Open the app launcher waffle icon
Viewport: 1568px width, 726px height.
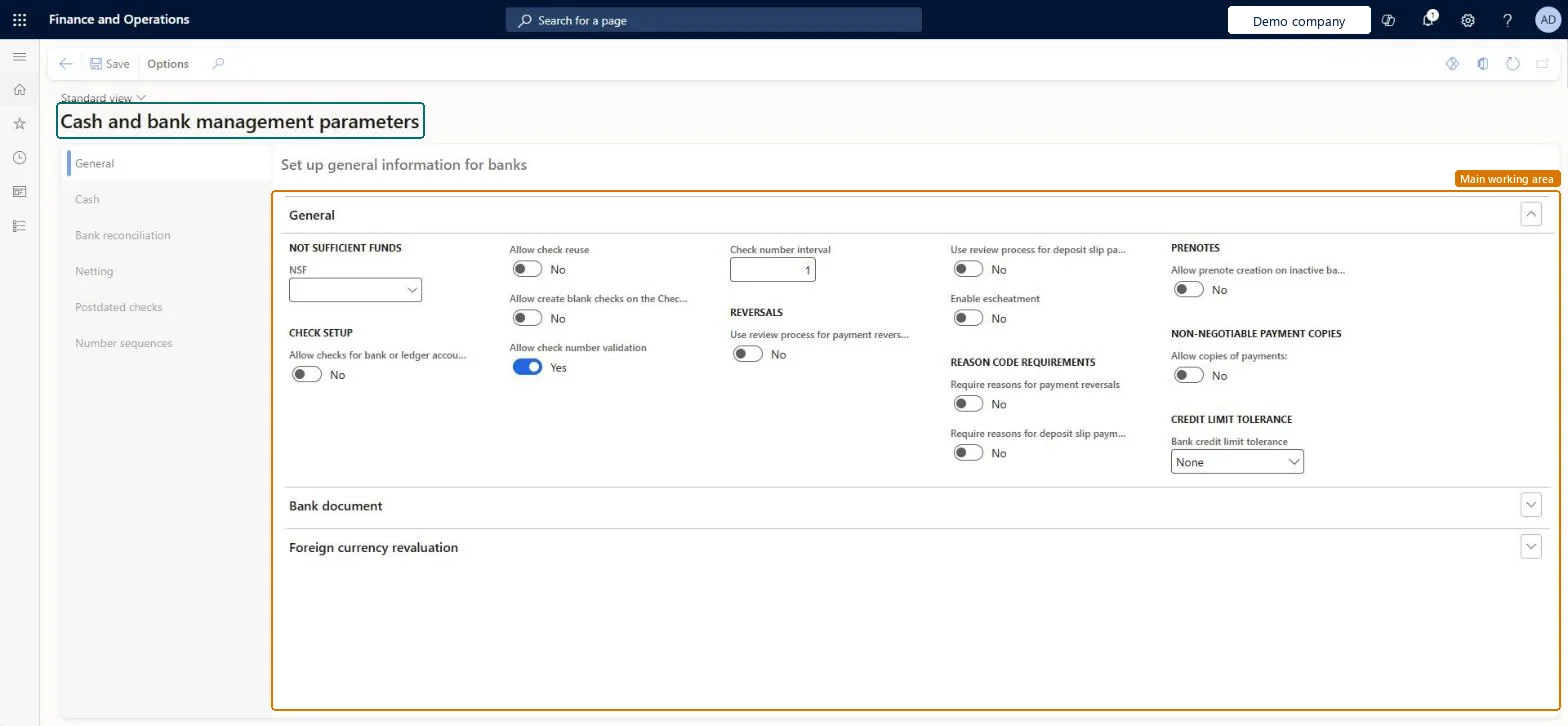19,20
